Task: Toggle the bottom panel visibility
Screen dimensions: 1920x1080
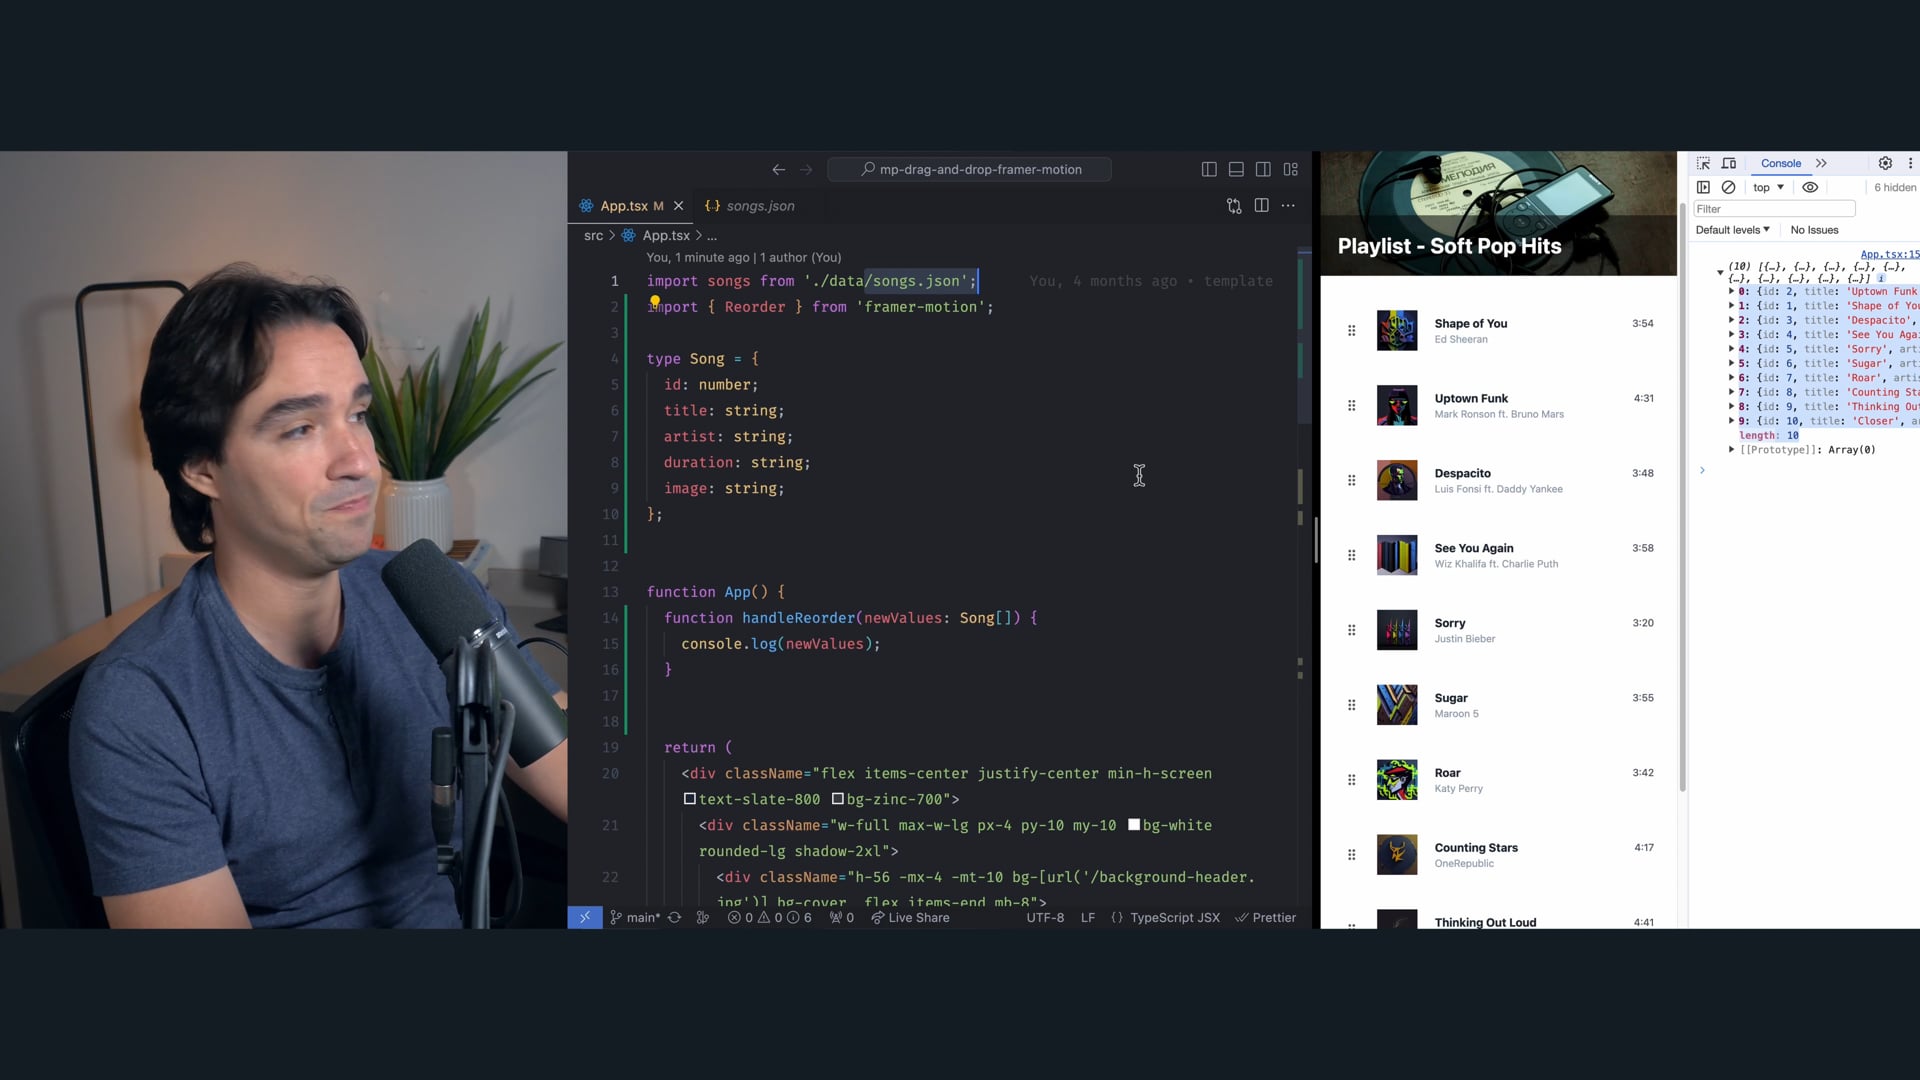Action: click(1236, 170)
